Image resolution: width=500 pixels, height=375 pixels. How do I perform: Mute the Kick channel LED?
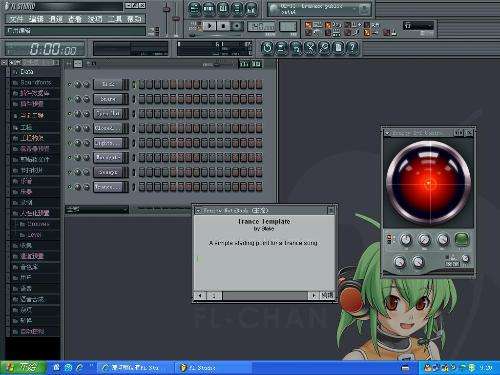(x=70, y=84)
